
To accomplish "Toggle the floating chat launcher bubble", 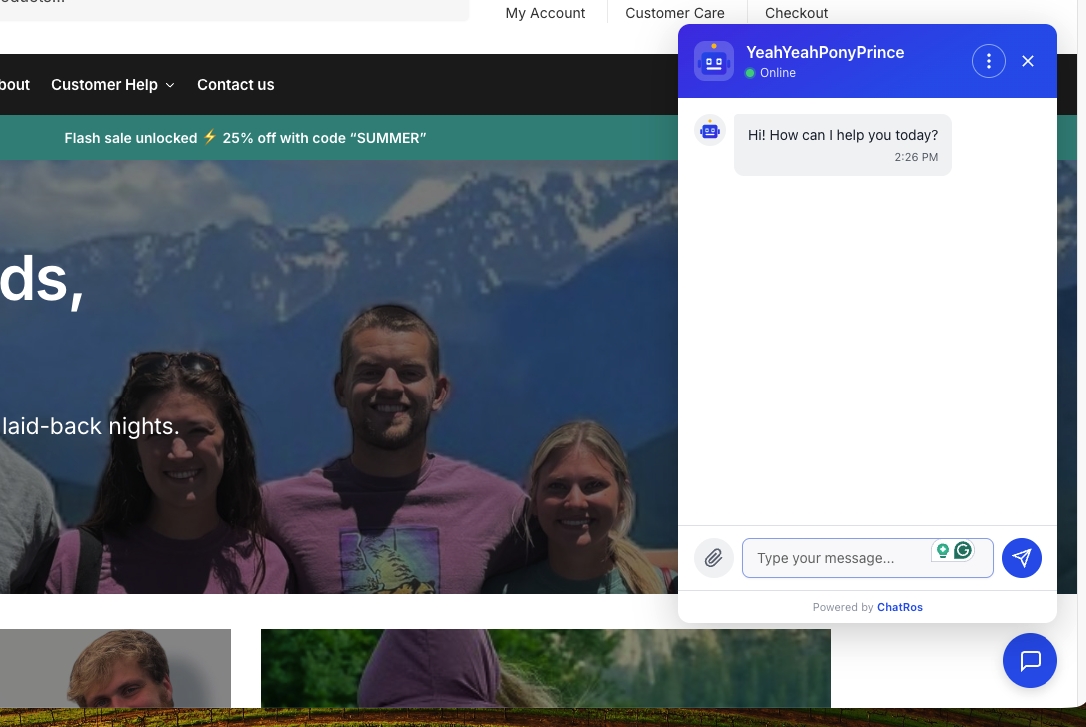I will (1030, 661).
